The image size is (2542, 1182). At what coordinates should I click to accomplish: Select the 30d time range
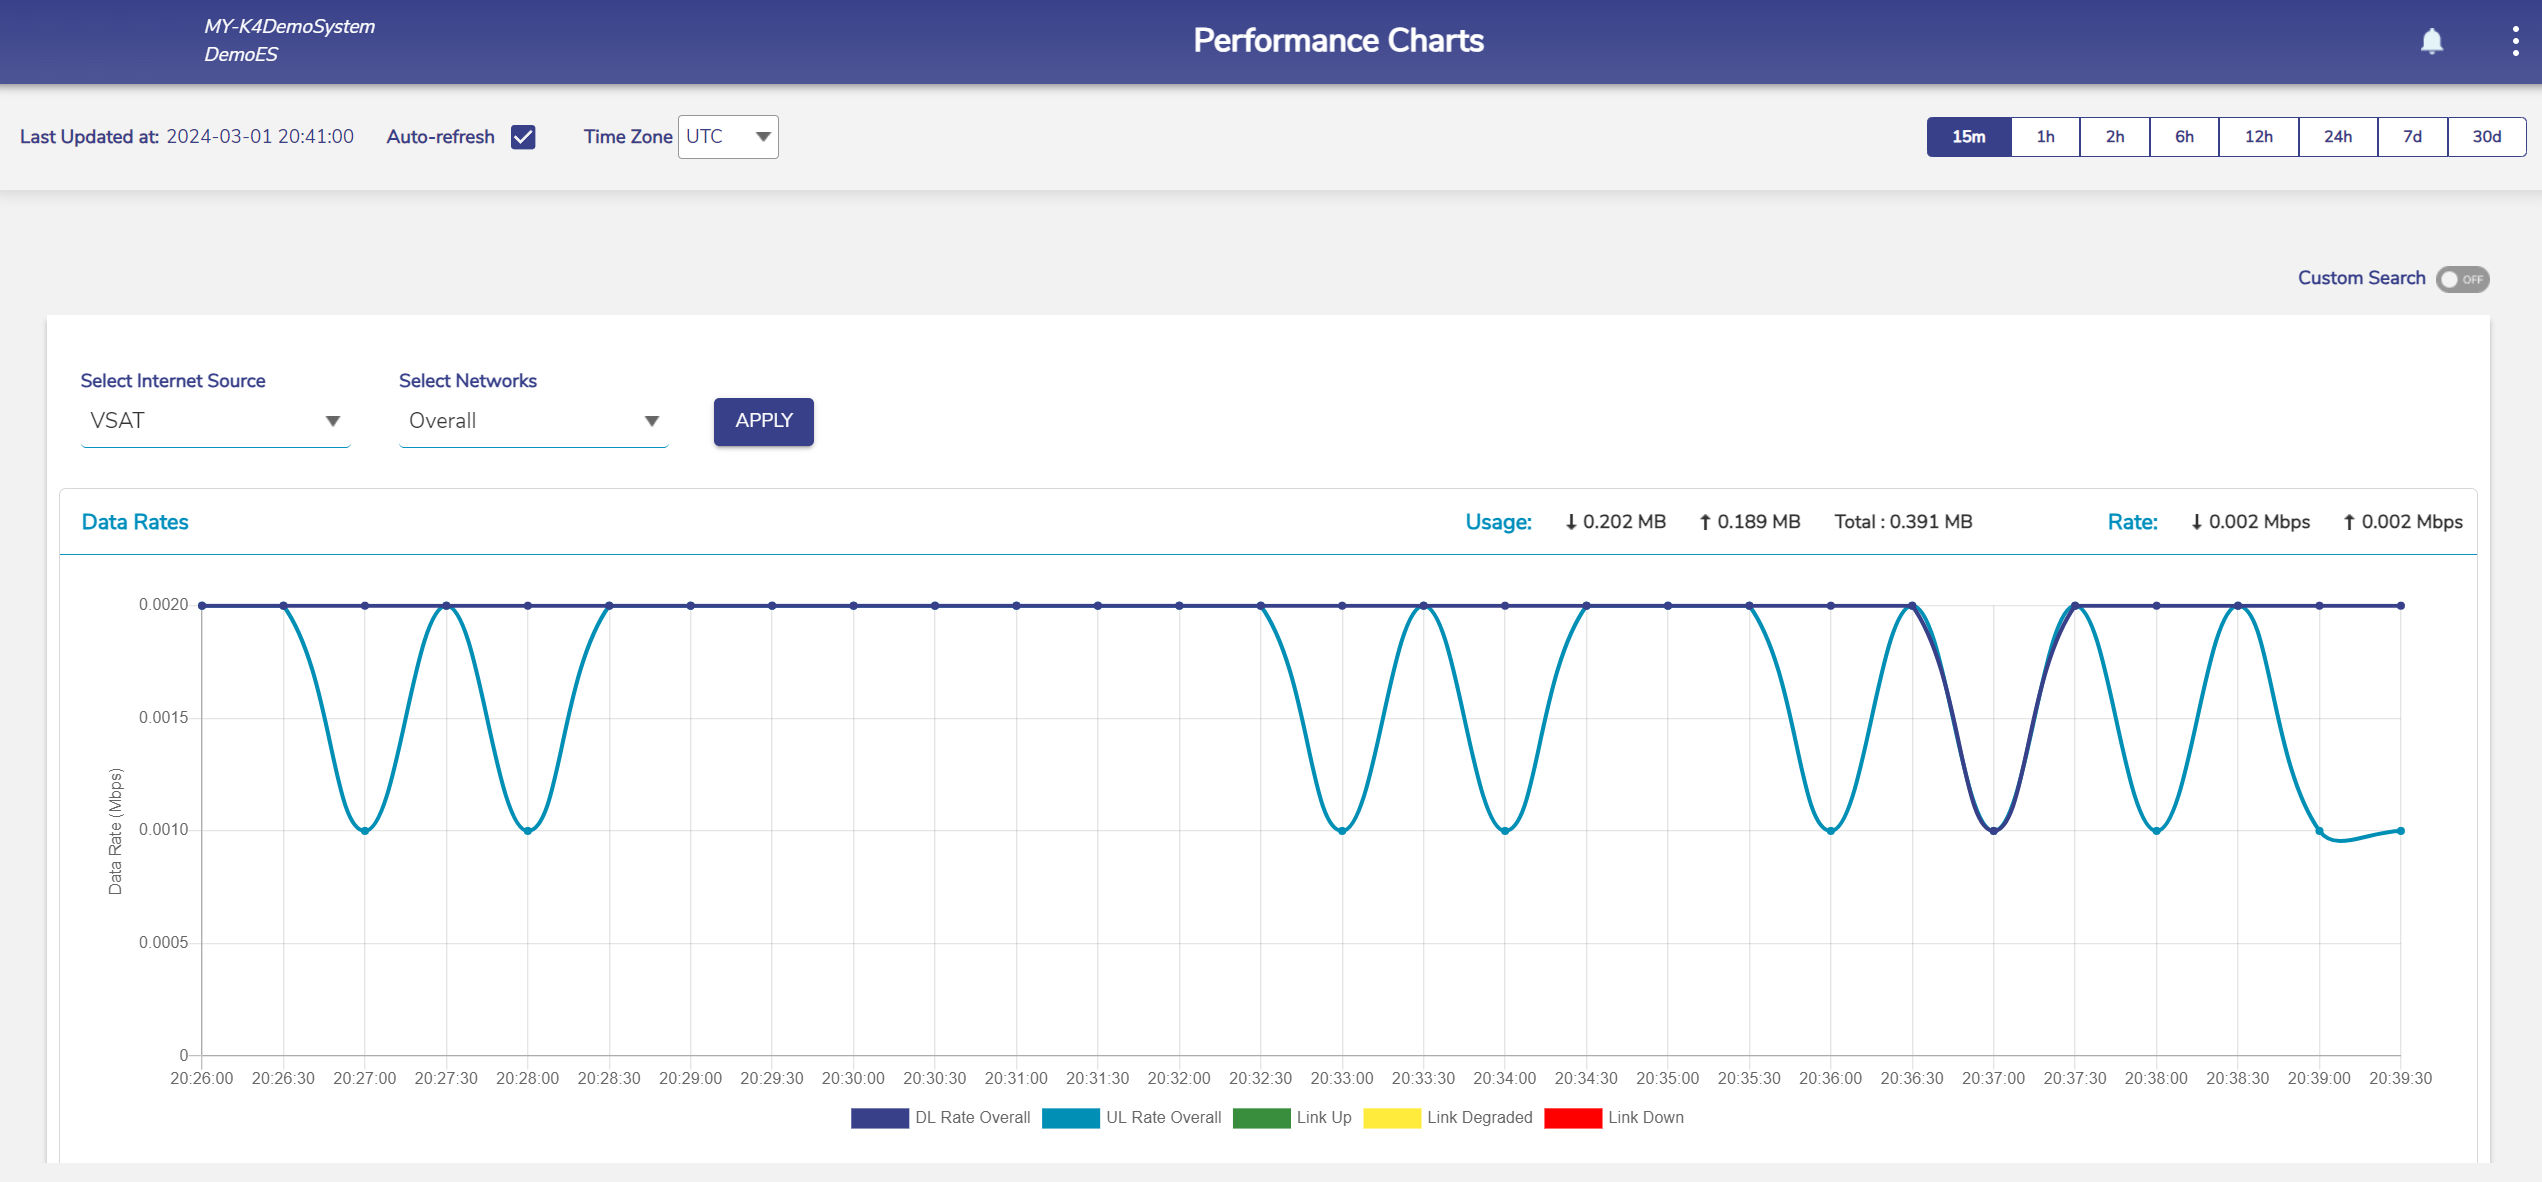2486,137
